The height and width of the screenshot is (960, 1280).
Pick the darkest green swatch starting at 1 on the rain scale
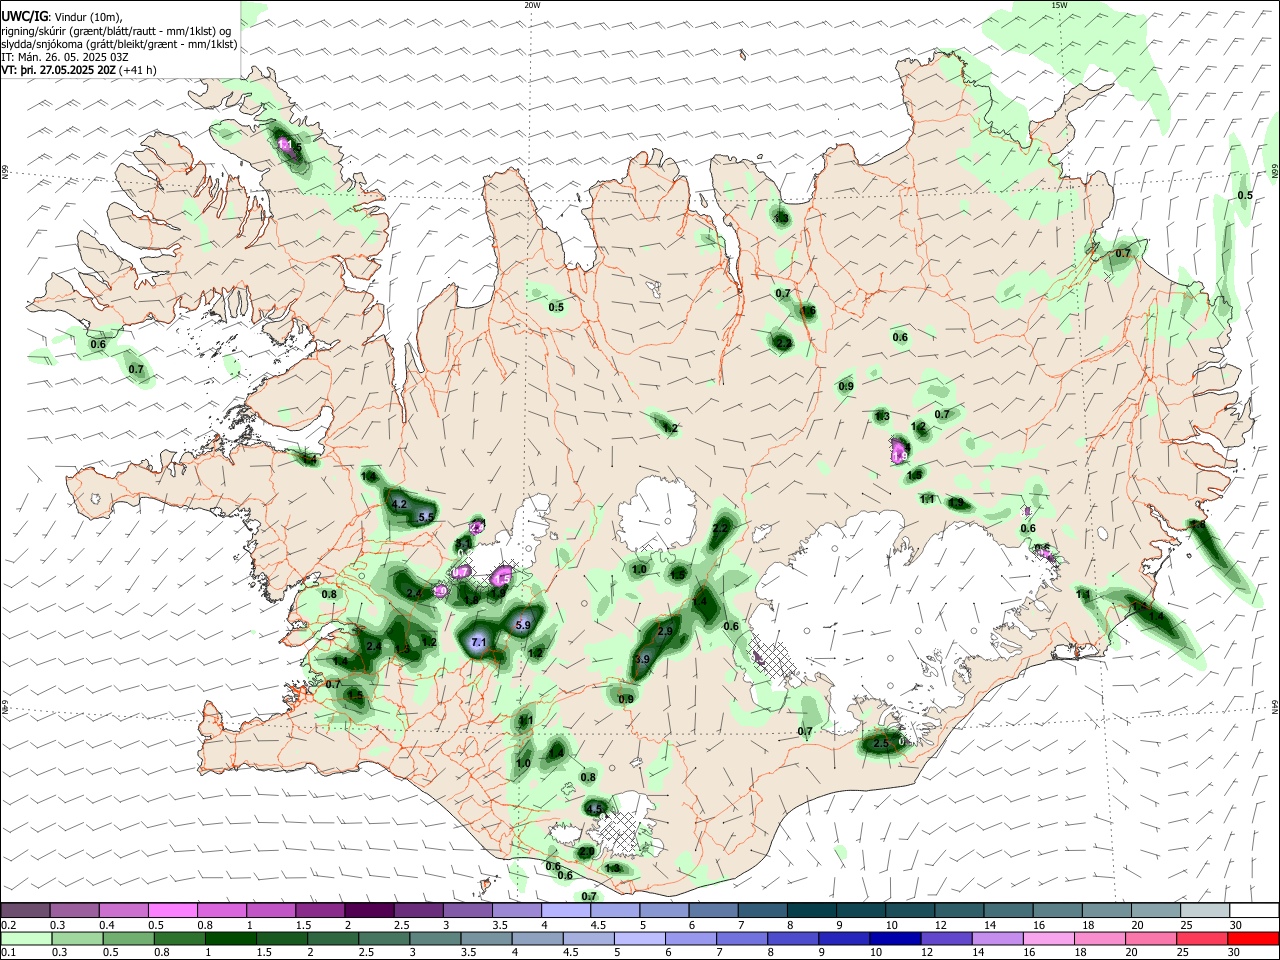point(231,939)
